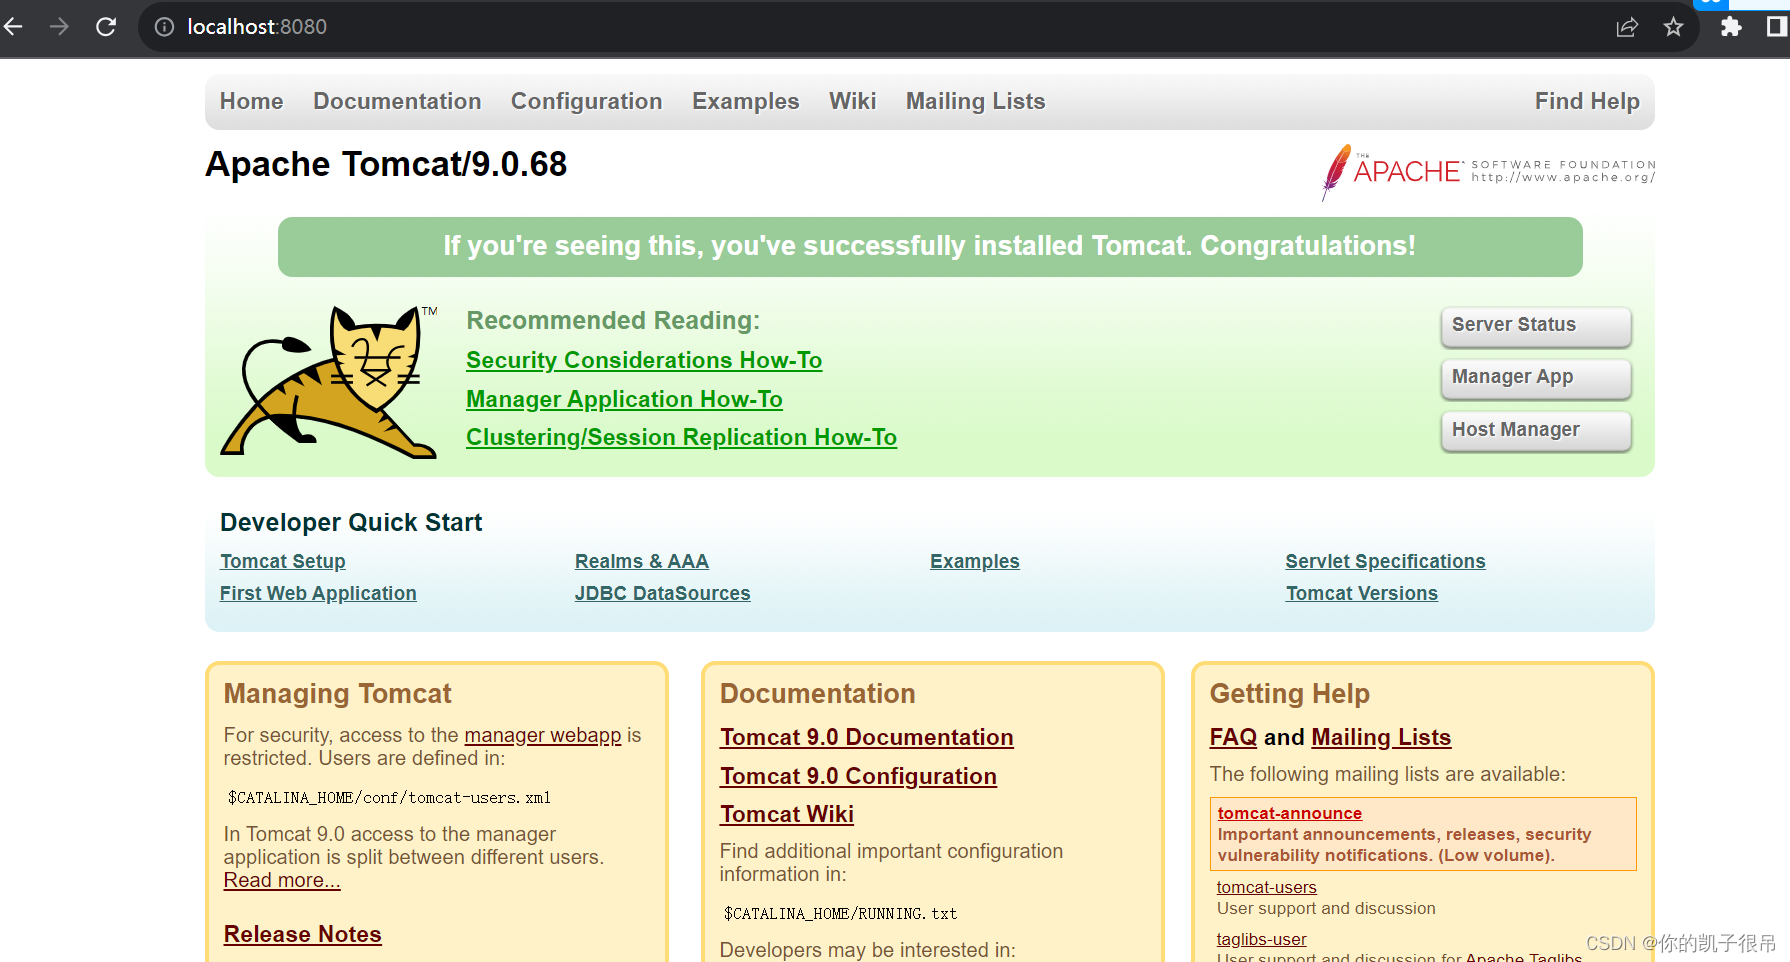The width and height of the screenshot is (1790, 962).
Task: Open Examples link under Developer Quick Start
Action: tap(975, 561)
